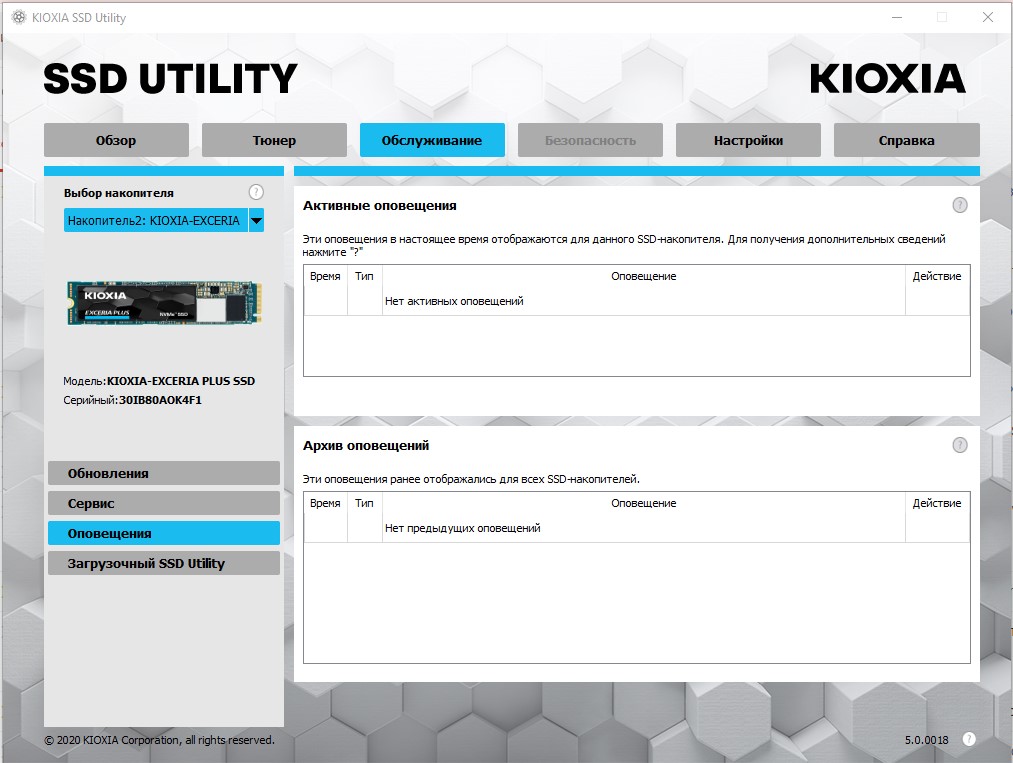Click the Действие column header in active alerts
Screen dimensions: 1013x763
pyautogui.click(x=937, y=276)
